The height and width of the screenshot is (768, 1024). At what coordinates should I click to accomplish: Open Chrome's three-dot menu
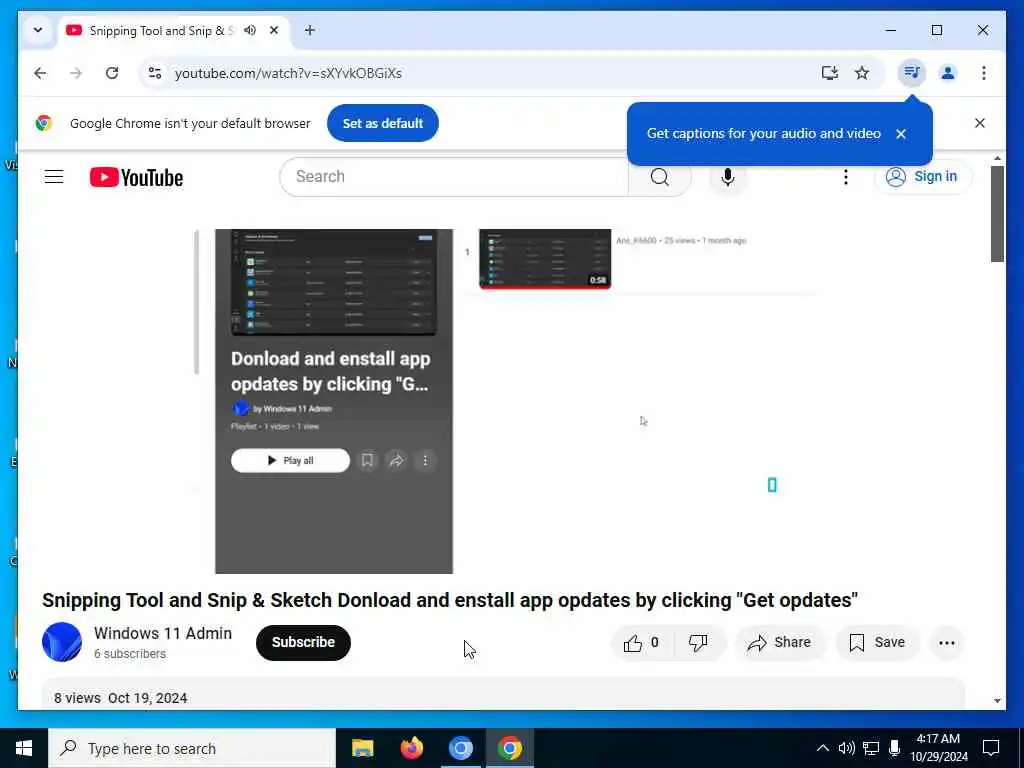pyautogui.click(x=984, y=72)
